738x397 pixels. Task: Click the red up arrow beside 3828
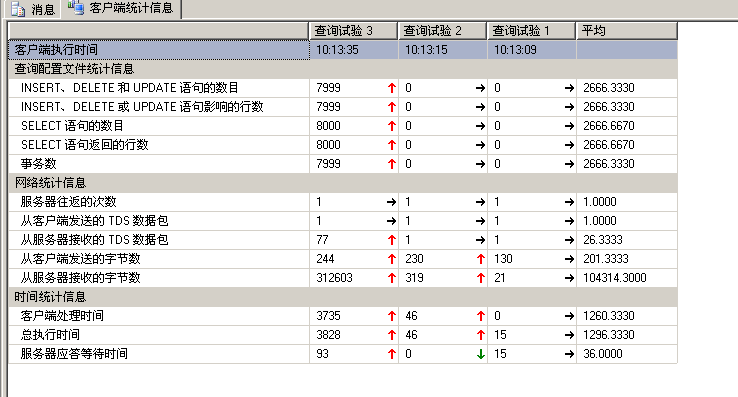pos(392,335)
